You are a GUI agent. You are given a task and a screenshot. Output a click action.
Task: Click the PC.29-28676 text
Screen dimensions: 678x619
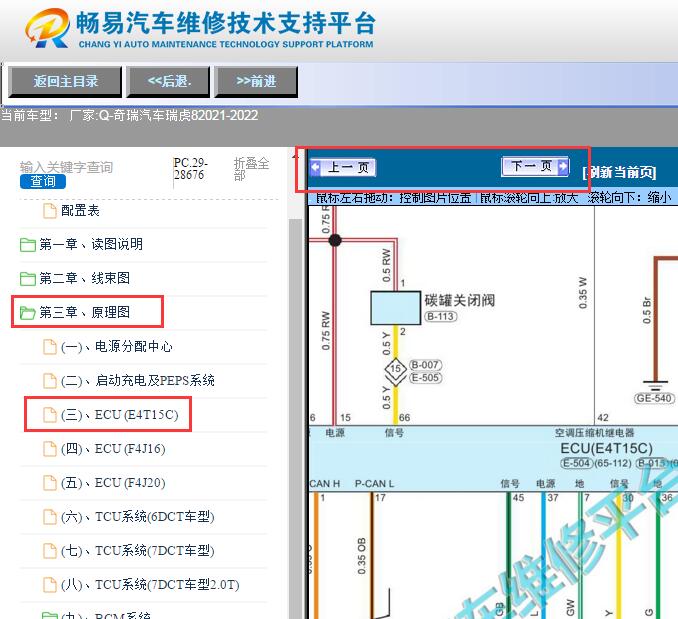click(x=191, y=169)
